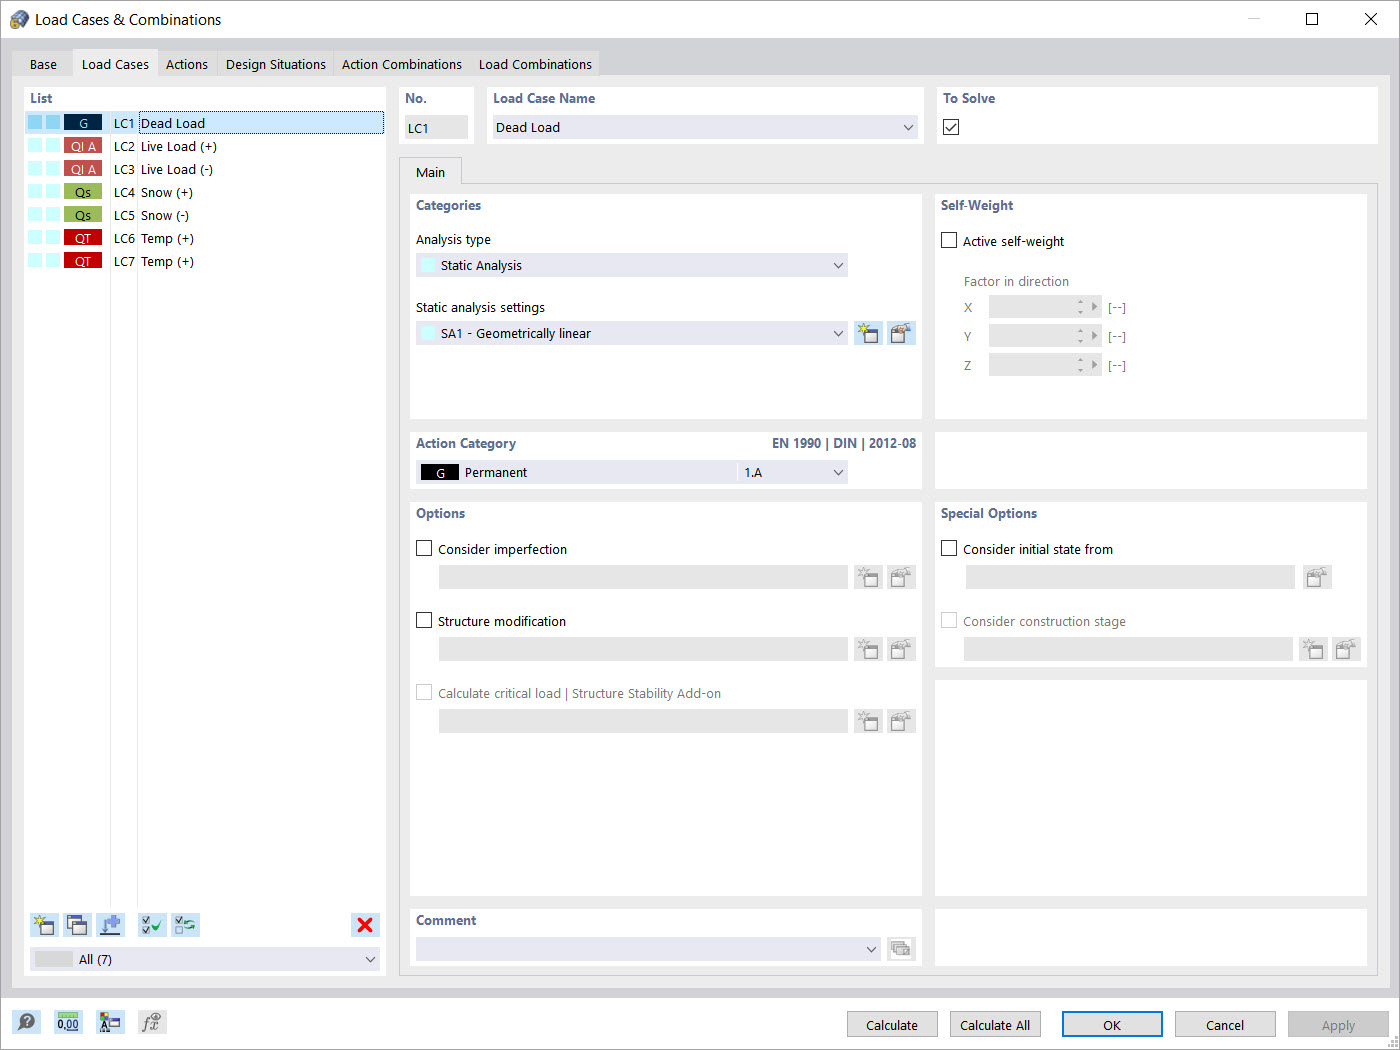
Task: Invert the to-solve selection of load cases
Action: [185, 925]
